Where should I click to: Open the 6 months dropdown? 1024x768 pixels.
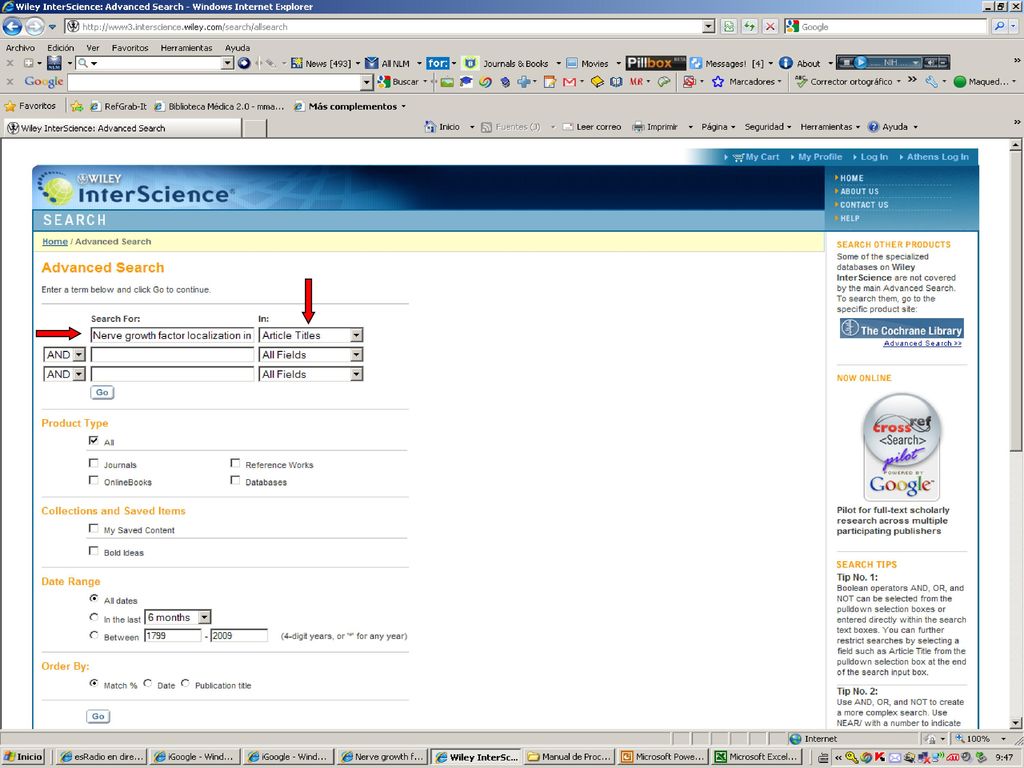(178, 617)
